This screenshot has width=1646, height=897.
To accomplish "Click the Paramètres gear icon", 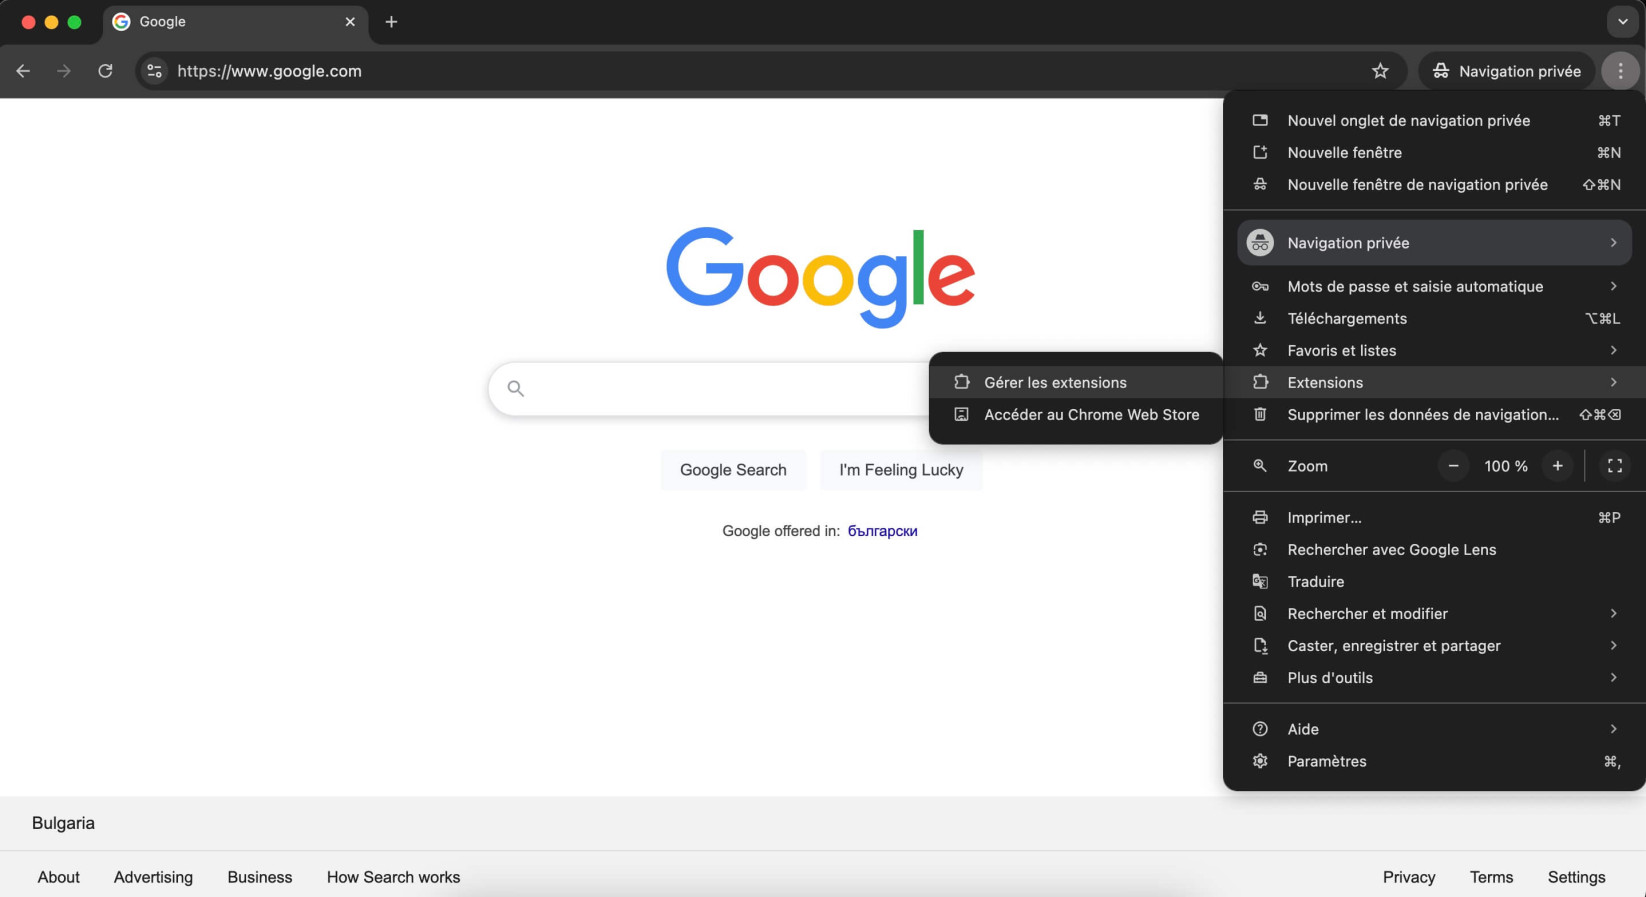I will tap(1260, 762).
